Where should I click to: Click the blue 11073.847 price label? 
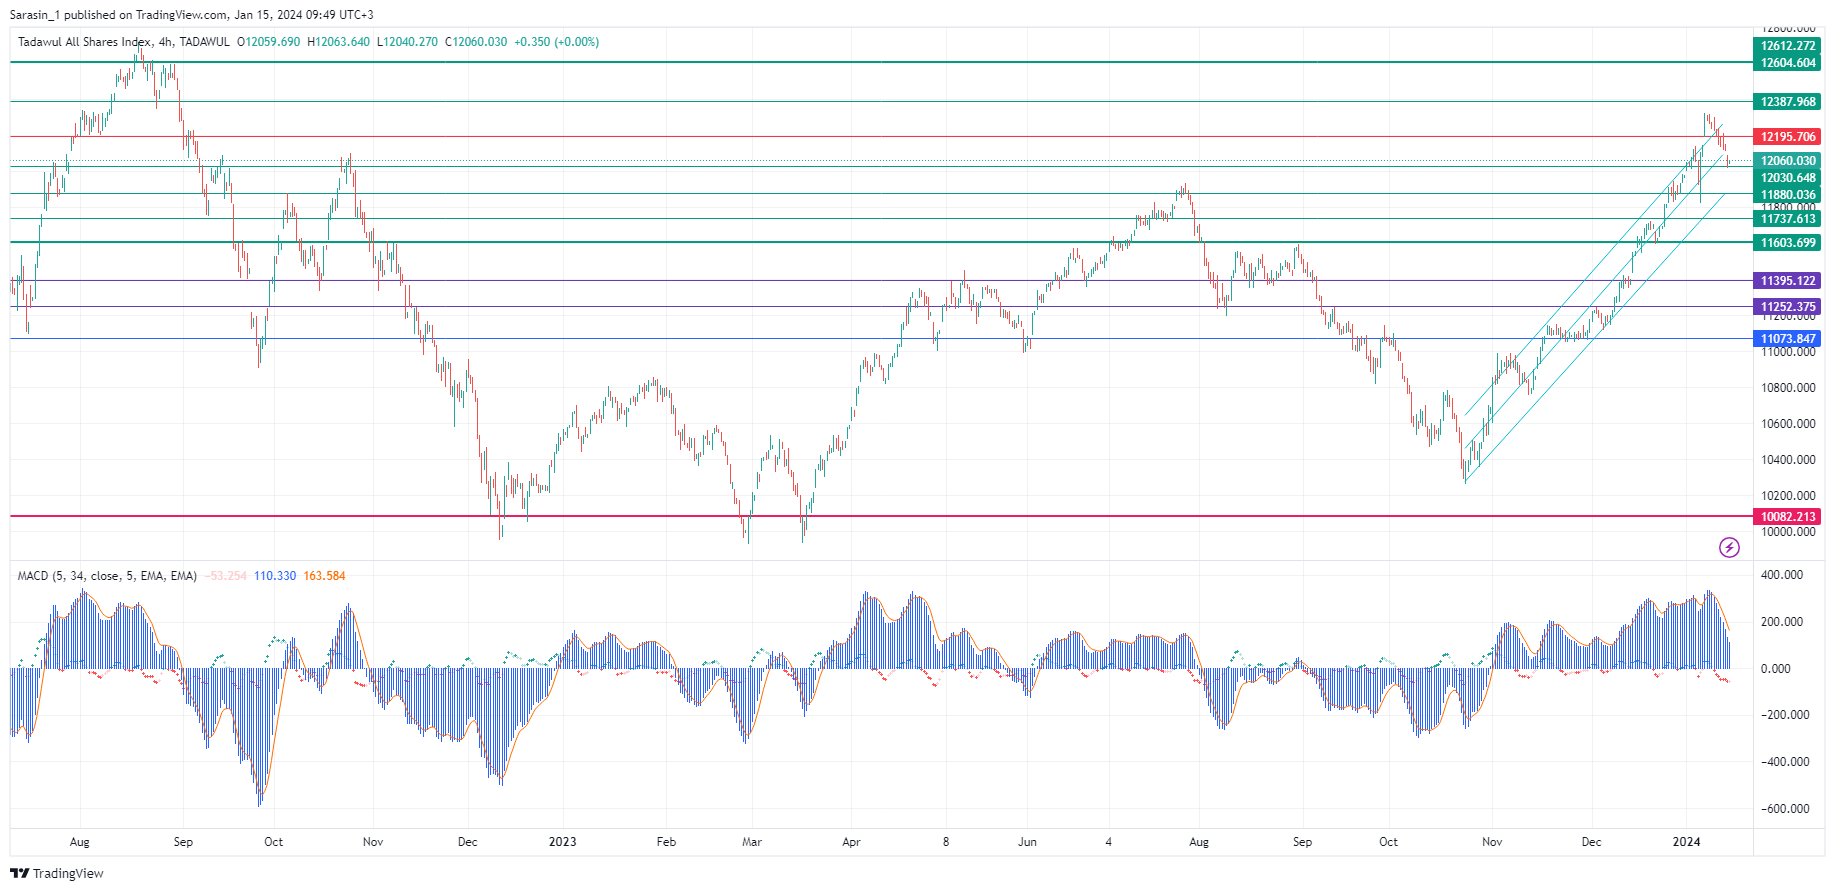pyautogui.click(x=1788, y=339)
